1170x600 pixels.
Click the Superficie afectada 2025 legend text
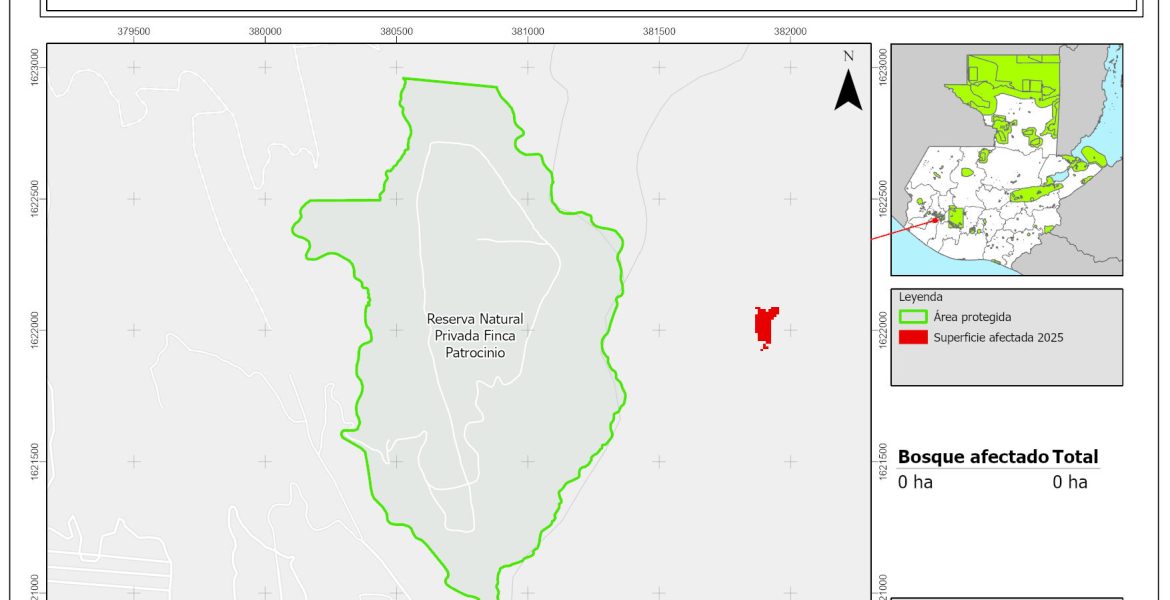pos(998,337)
